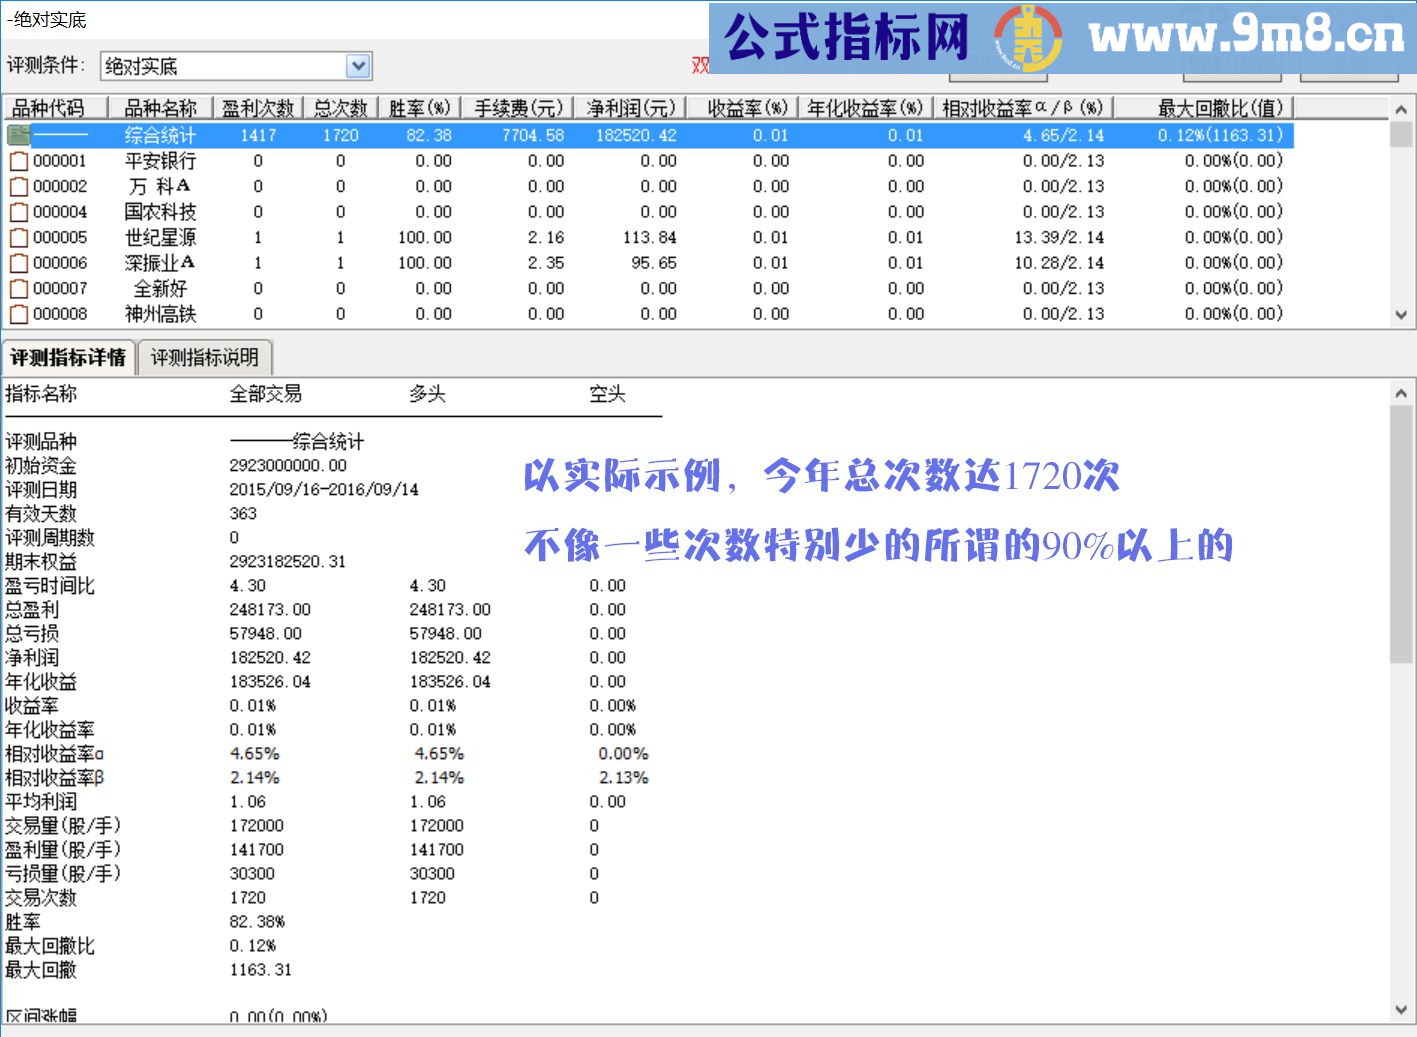Sort by 年化收益率(%) column header
Image resolution: width=1417 pixels, height=1037 pixels.
tap(866, 108)
